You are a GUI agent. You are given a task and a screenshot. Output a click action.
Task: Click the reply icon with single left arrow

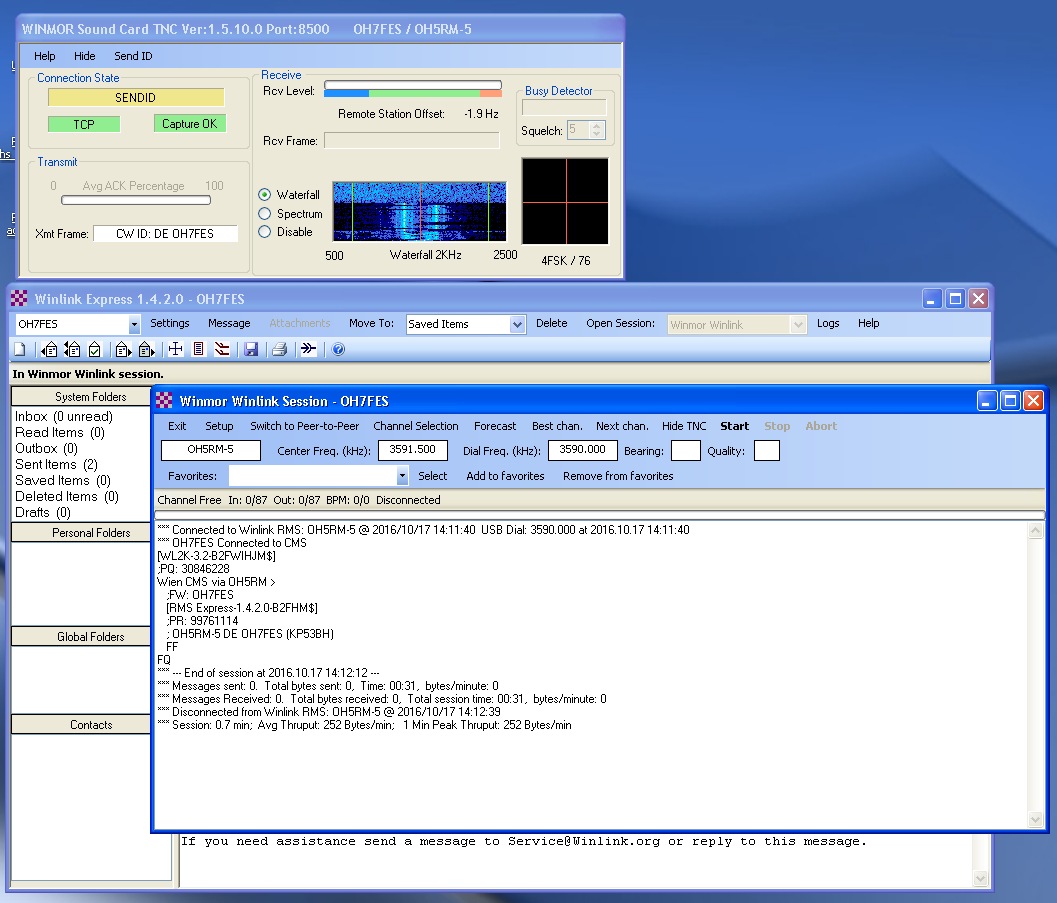(49, 349)
